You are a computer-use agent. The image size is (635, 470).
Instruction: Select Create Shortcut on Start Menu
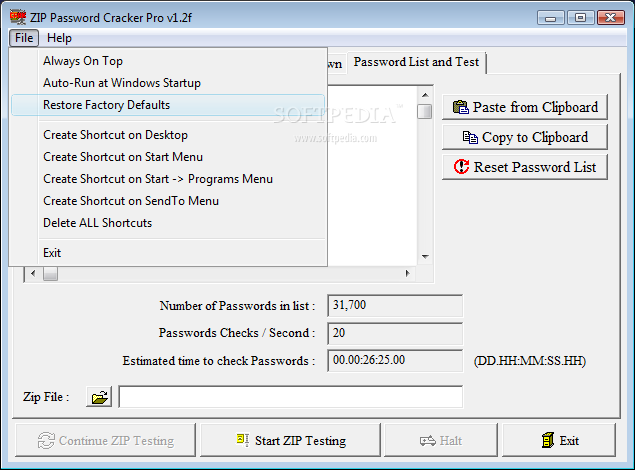[x=168, y=157]
